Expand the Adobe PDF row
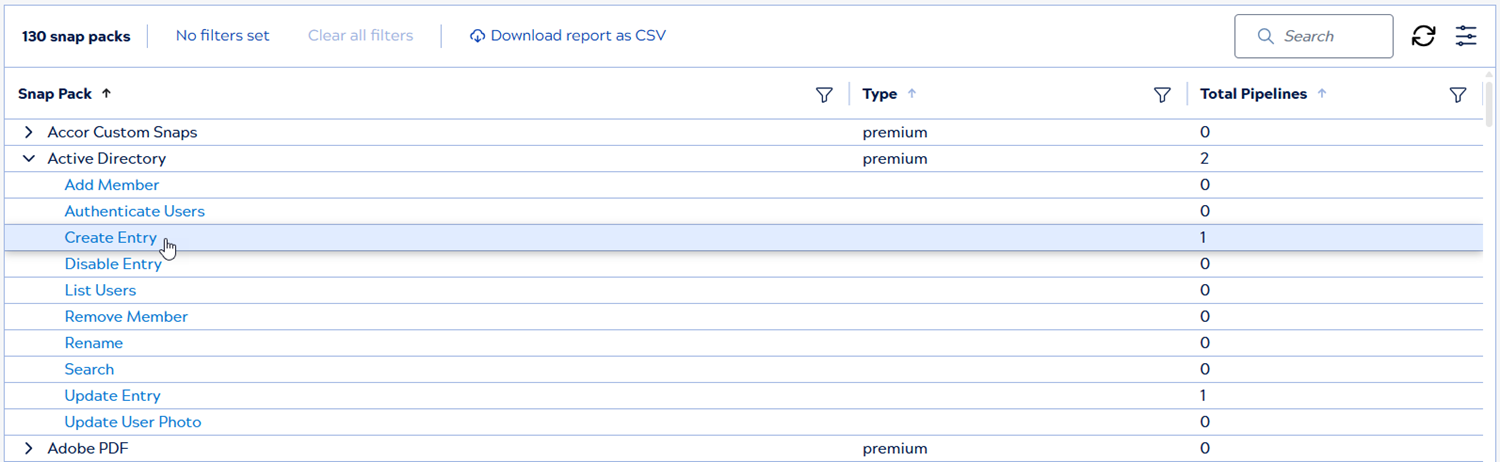 [x=28, y=449]
